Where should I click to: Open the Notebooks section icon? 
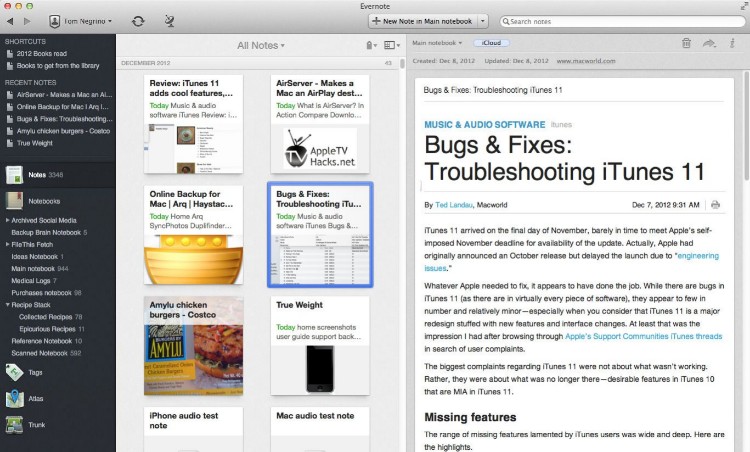pos(14,201)
